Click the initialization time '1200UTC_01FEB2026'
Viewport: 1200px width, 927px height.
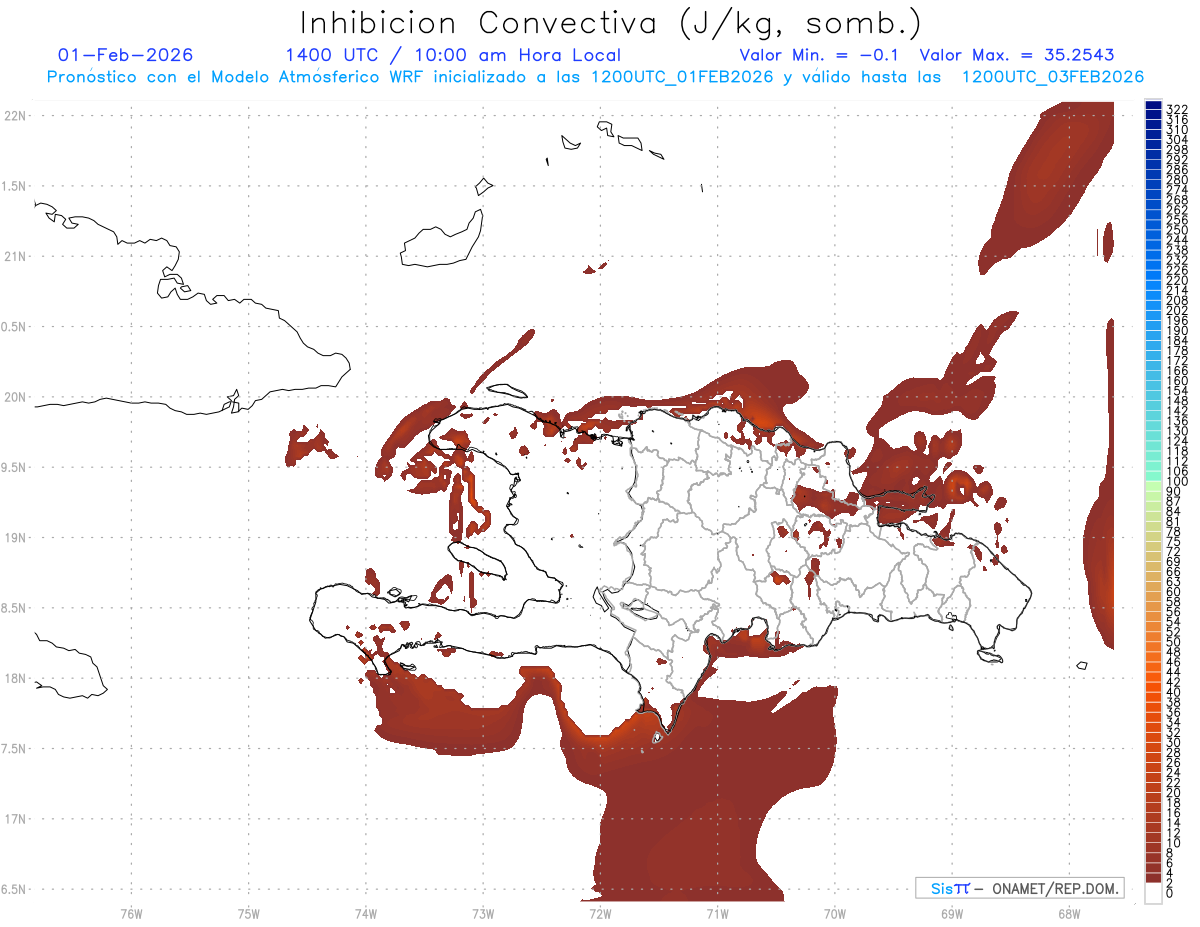point(682,77)
